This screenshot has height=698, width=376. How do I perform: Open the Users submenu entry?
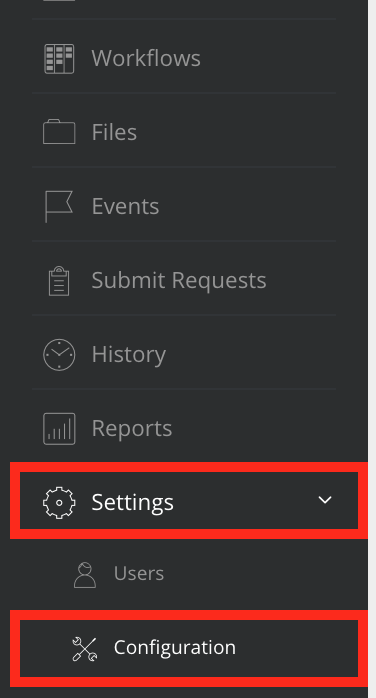[139, 573]
